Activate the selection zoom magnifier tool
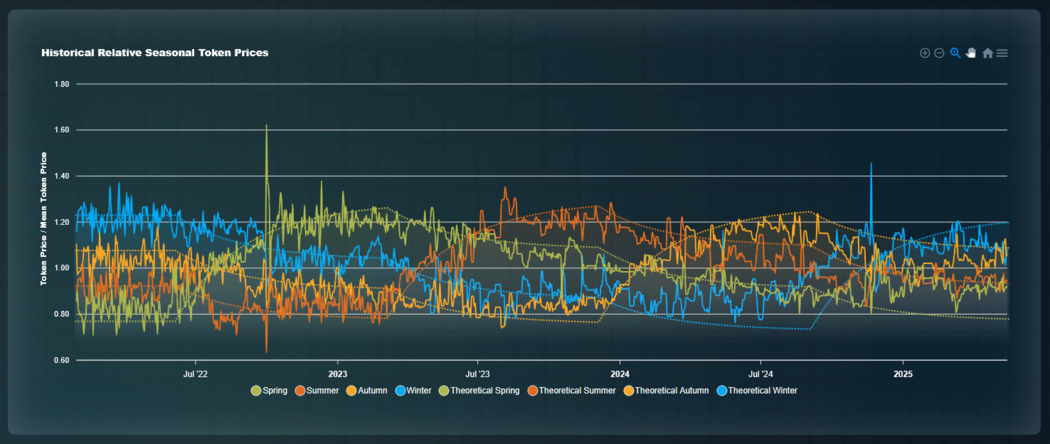 (955, 53)
